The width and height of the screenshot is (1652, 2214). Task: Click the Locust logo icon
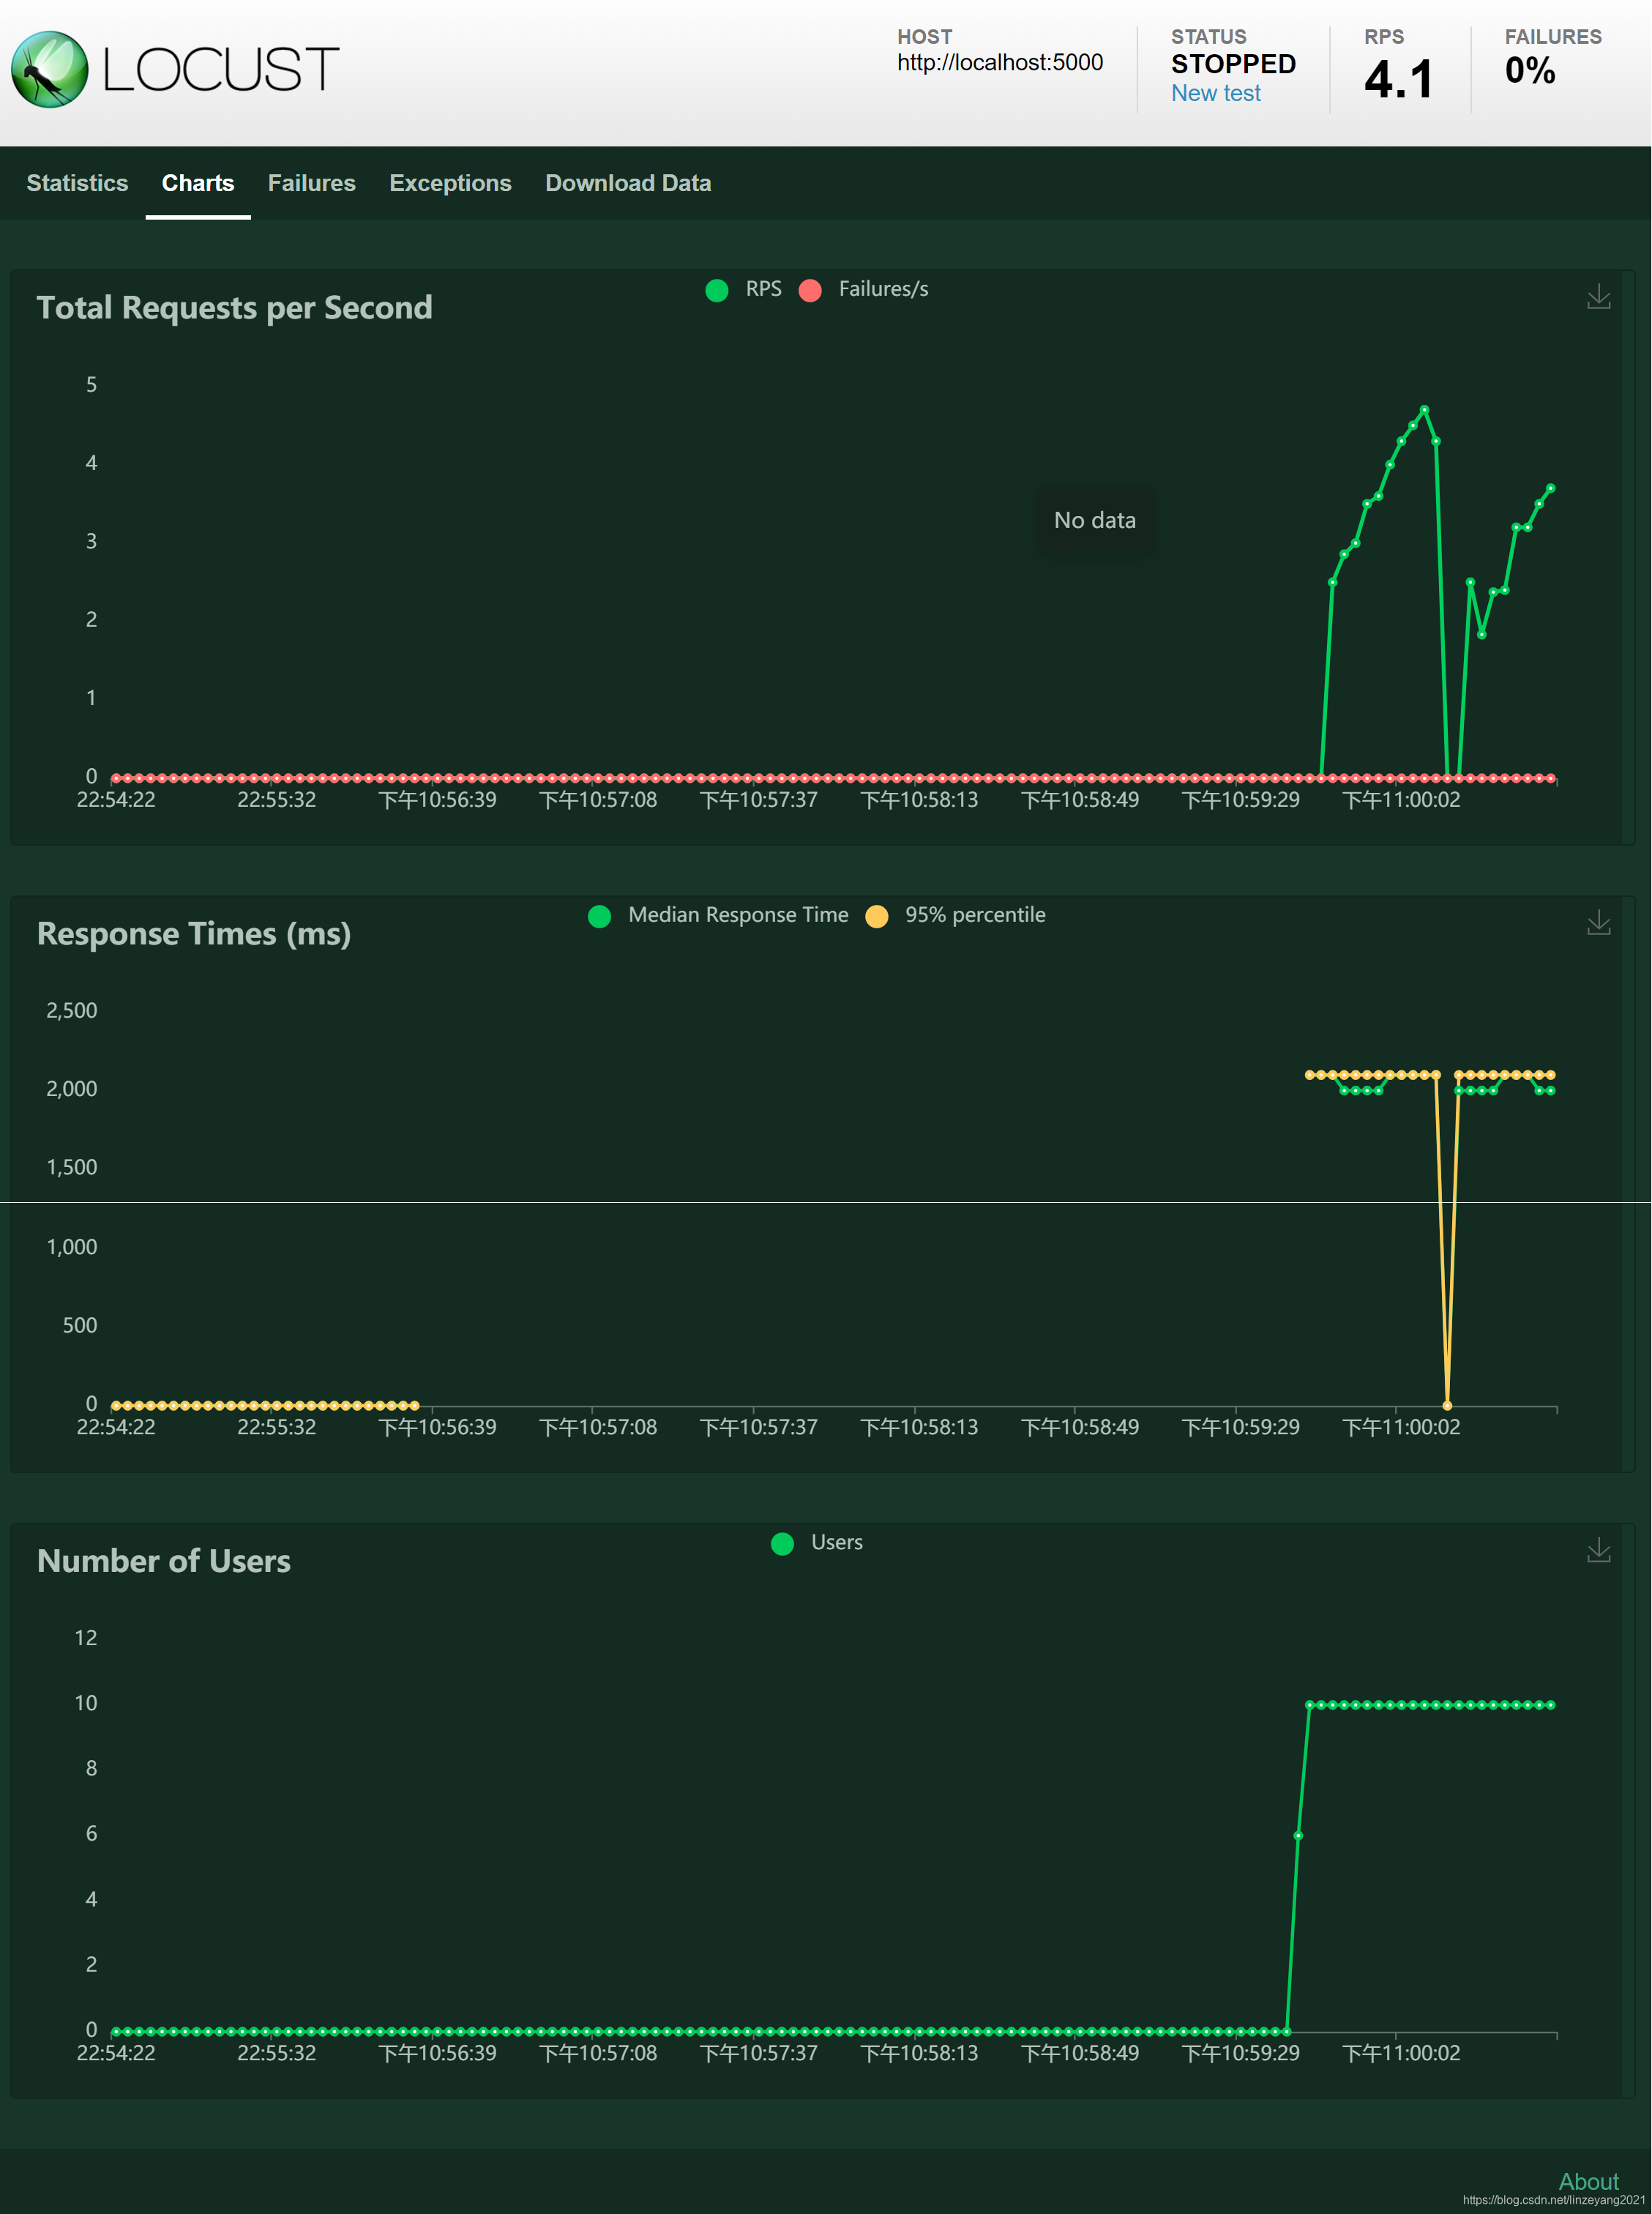tap(49, 69)
